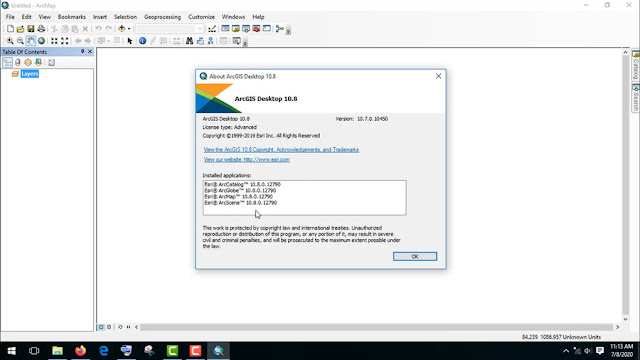Open the Insert menu
The image size is (640, 360).
[x=100, y=17]
